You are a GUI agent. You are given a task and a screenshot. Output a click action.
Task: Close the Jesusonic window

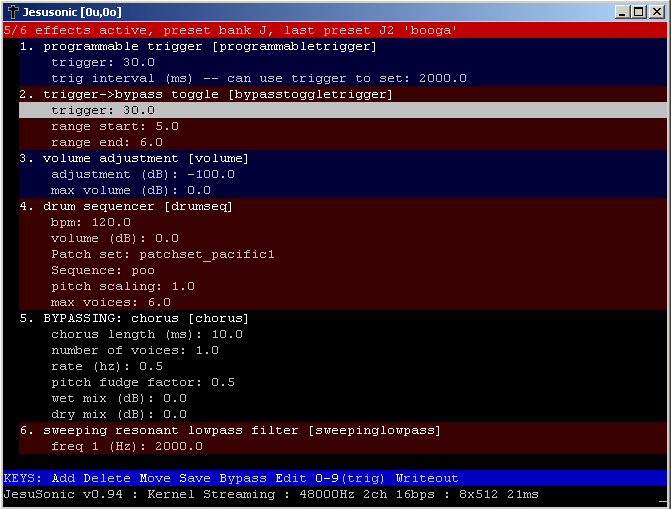pos(656,12)
